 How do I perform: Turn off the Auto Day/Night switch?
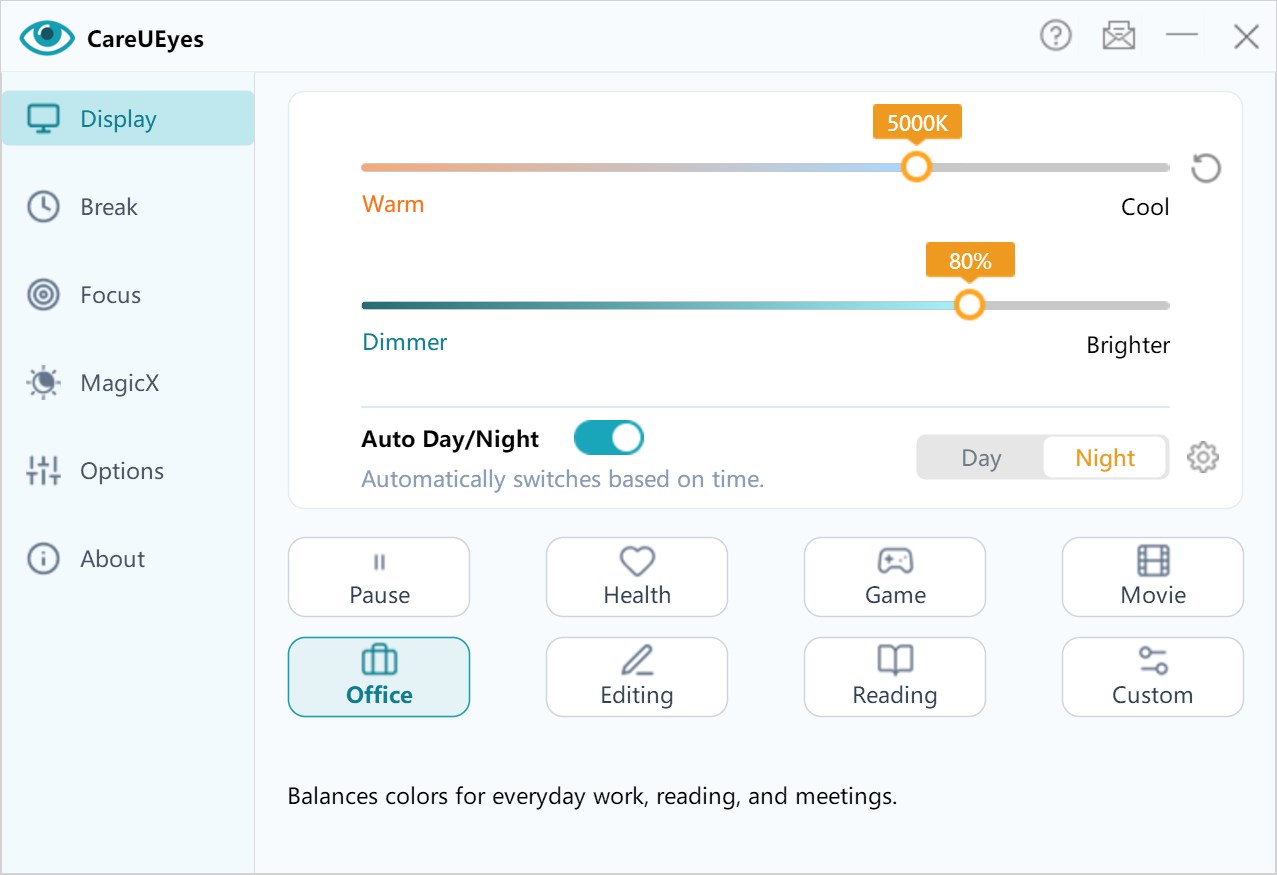tap(608, 438)
